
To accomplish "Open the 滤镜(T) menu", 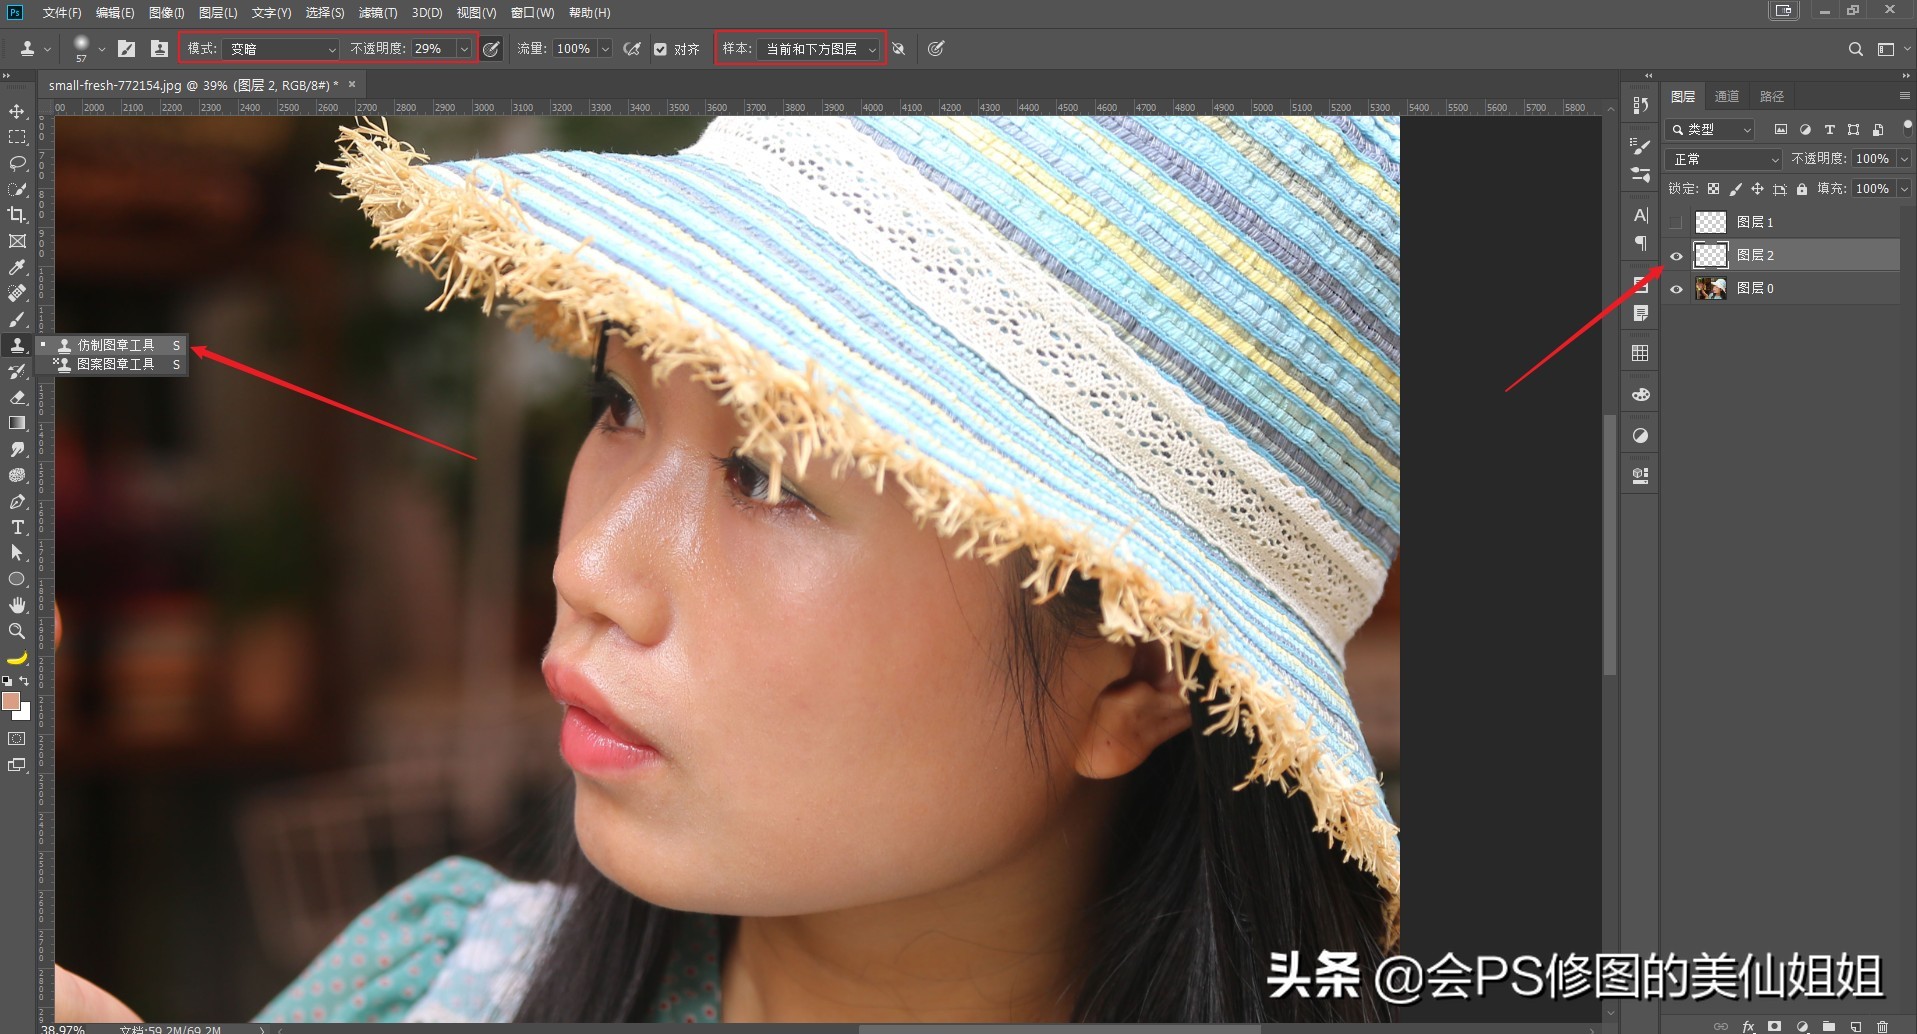I will [378, 13].
